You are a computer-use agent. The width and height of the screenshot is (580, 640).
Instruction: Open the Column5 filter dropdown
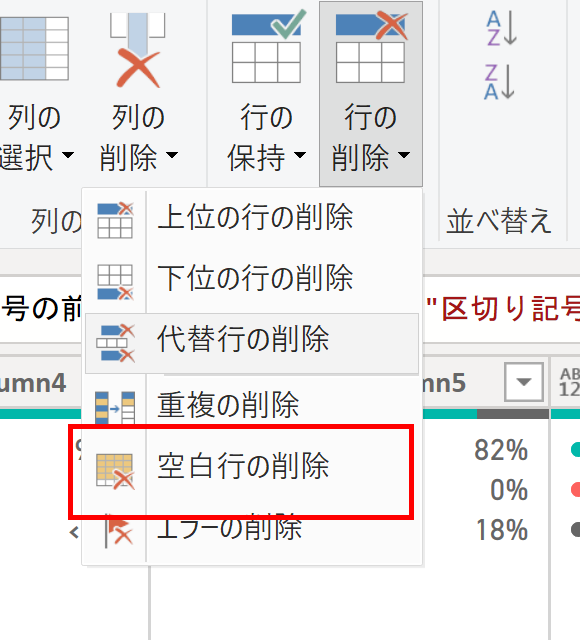coord(524,382)
